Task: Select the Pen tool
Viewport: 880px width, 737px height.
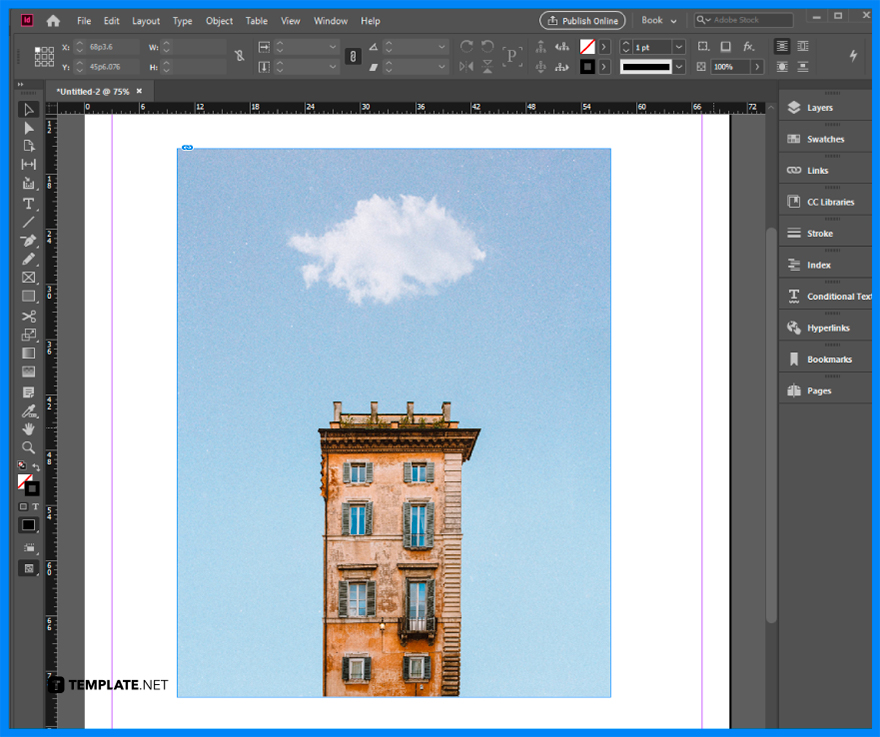Action: tap(28, 240)
